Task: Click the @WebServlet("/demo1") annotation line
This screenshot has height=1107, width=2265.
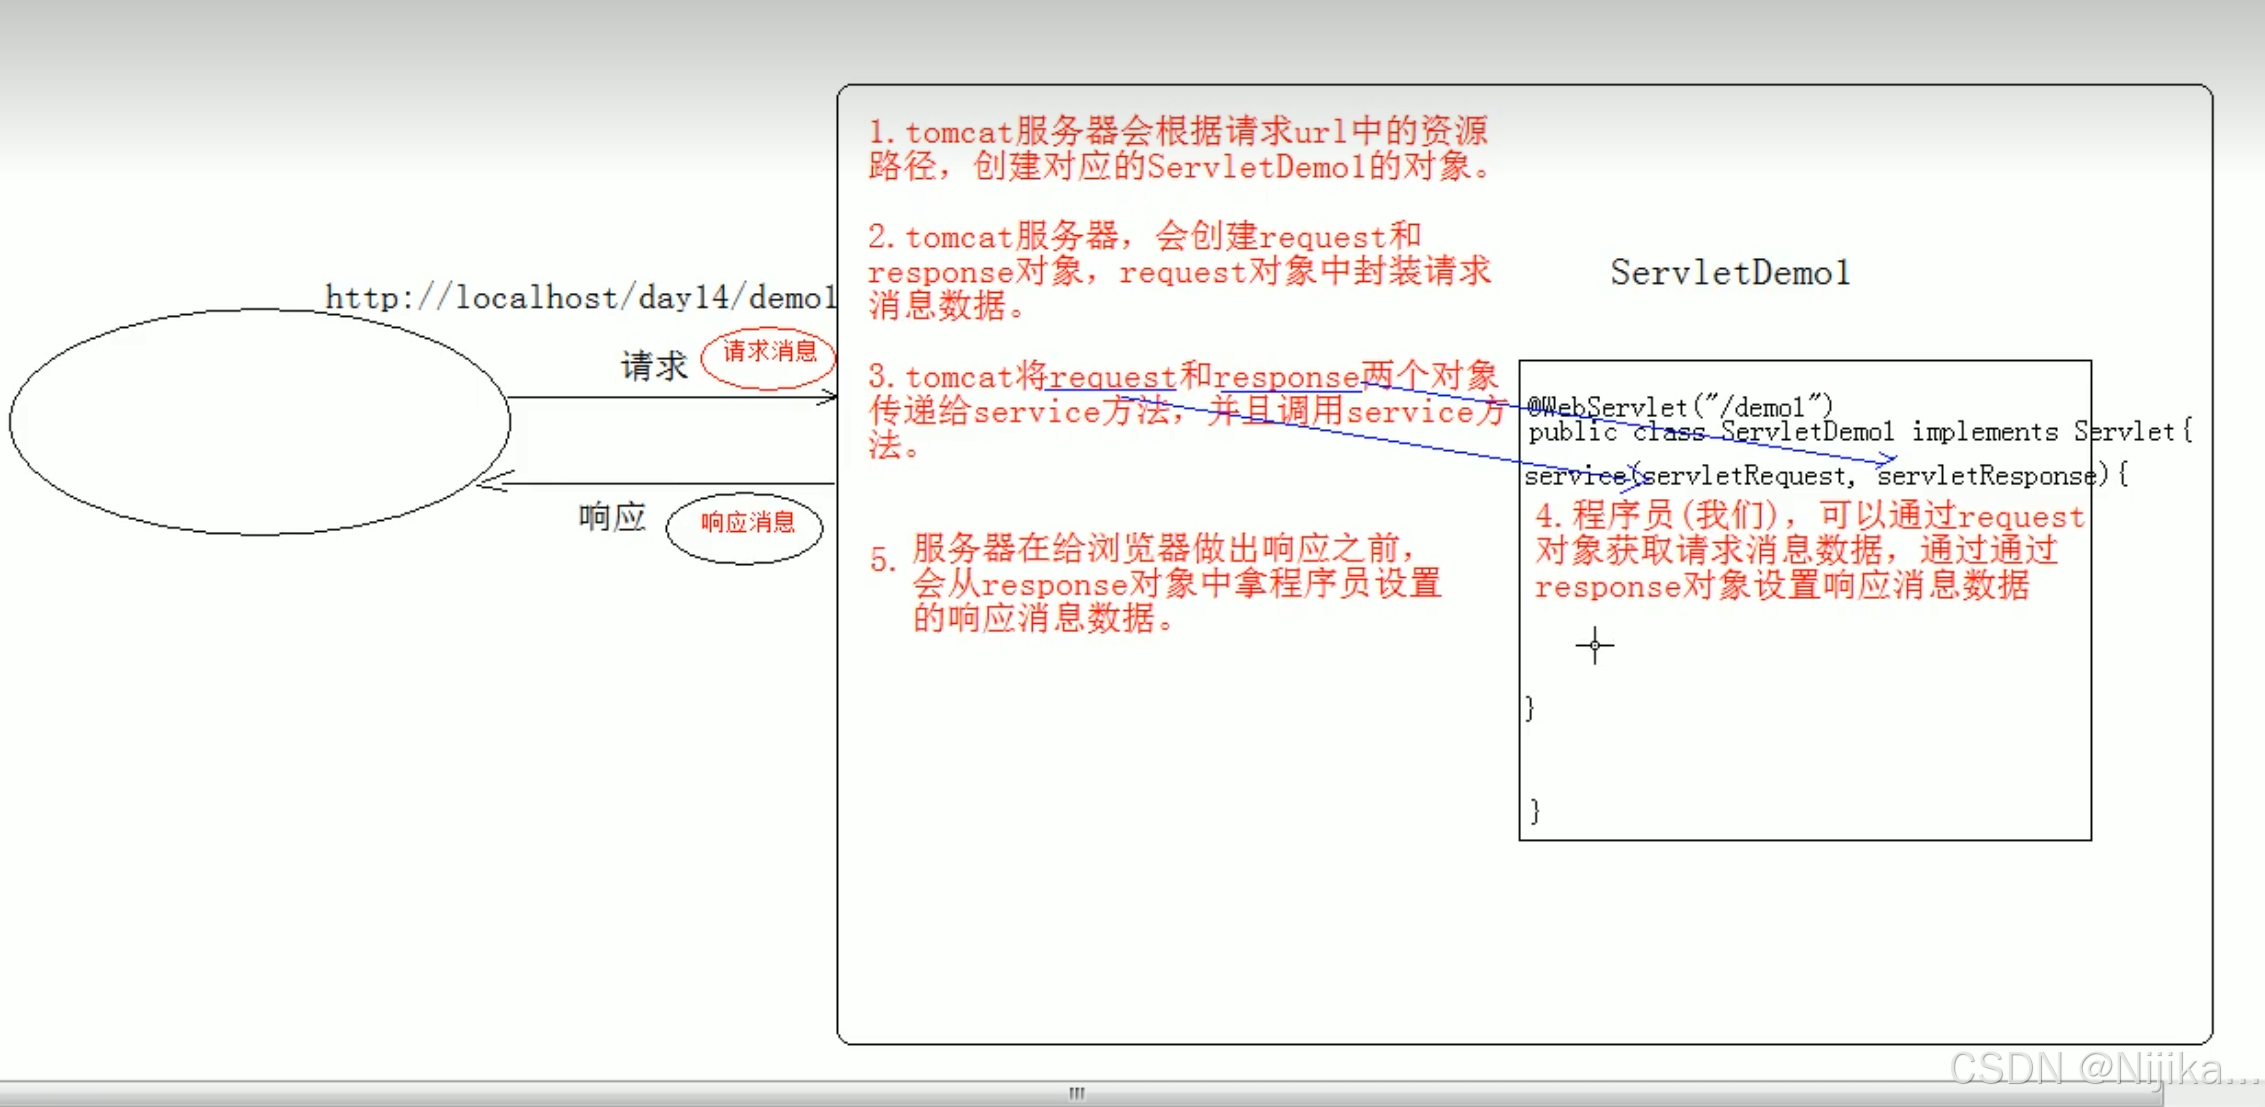Action: coord(1680,405)
